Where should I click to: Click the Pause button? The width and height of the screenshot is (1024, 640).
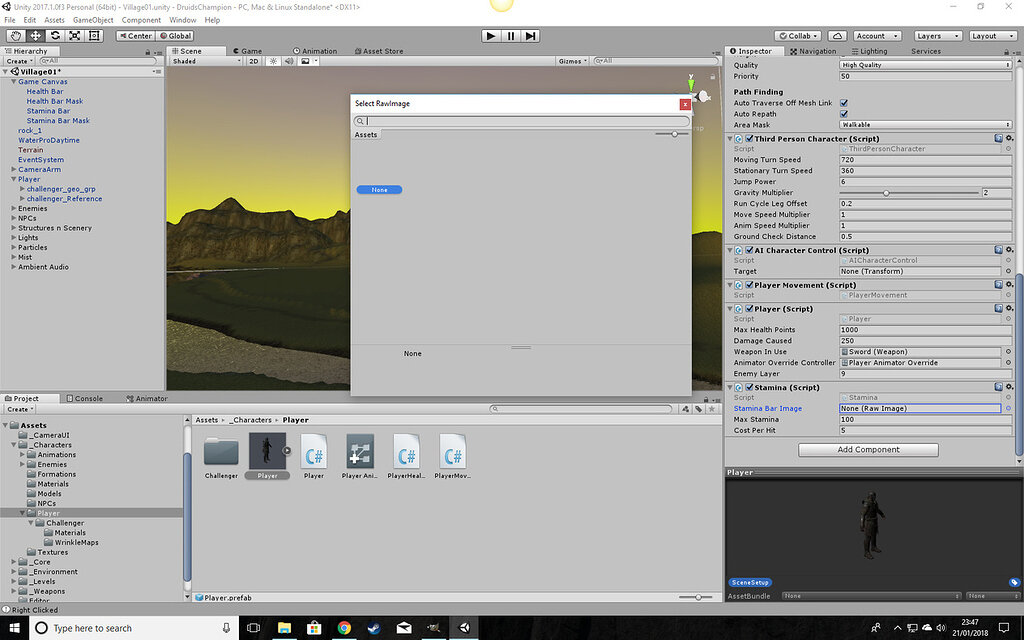[x=510, y=35]
